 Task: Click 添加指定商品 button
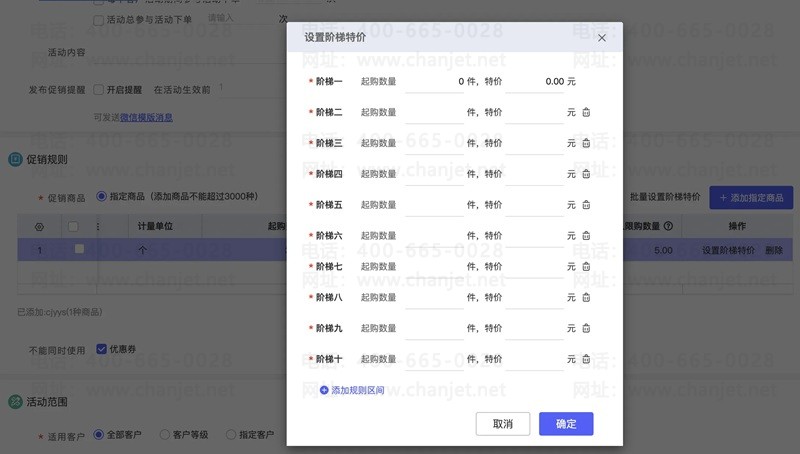click(x=751, y=198)
